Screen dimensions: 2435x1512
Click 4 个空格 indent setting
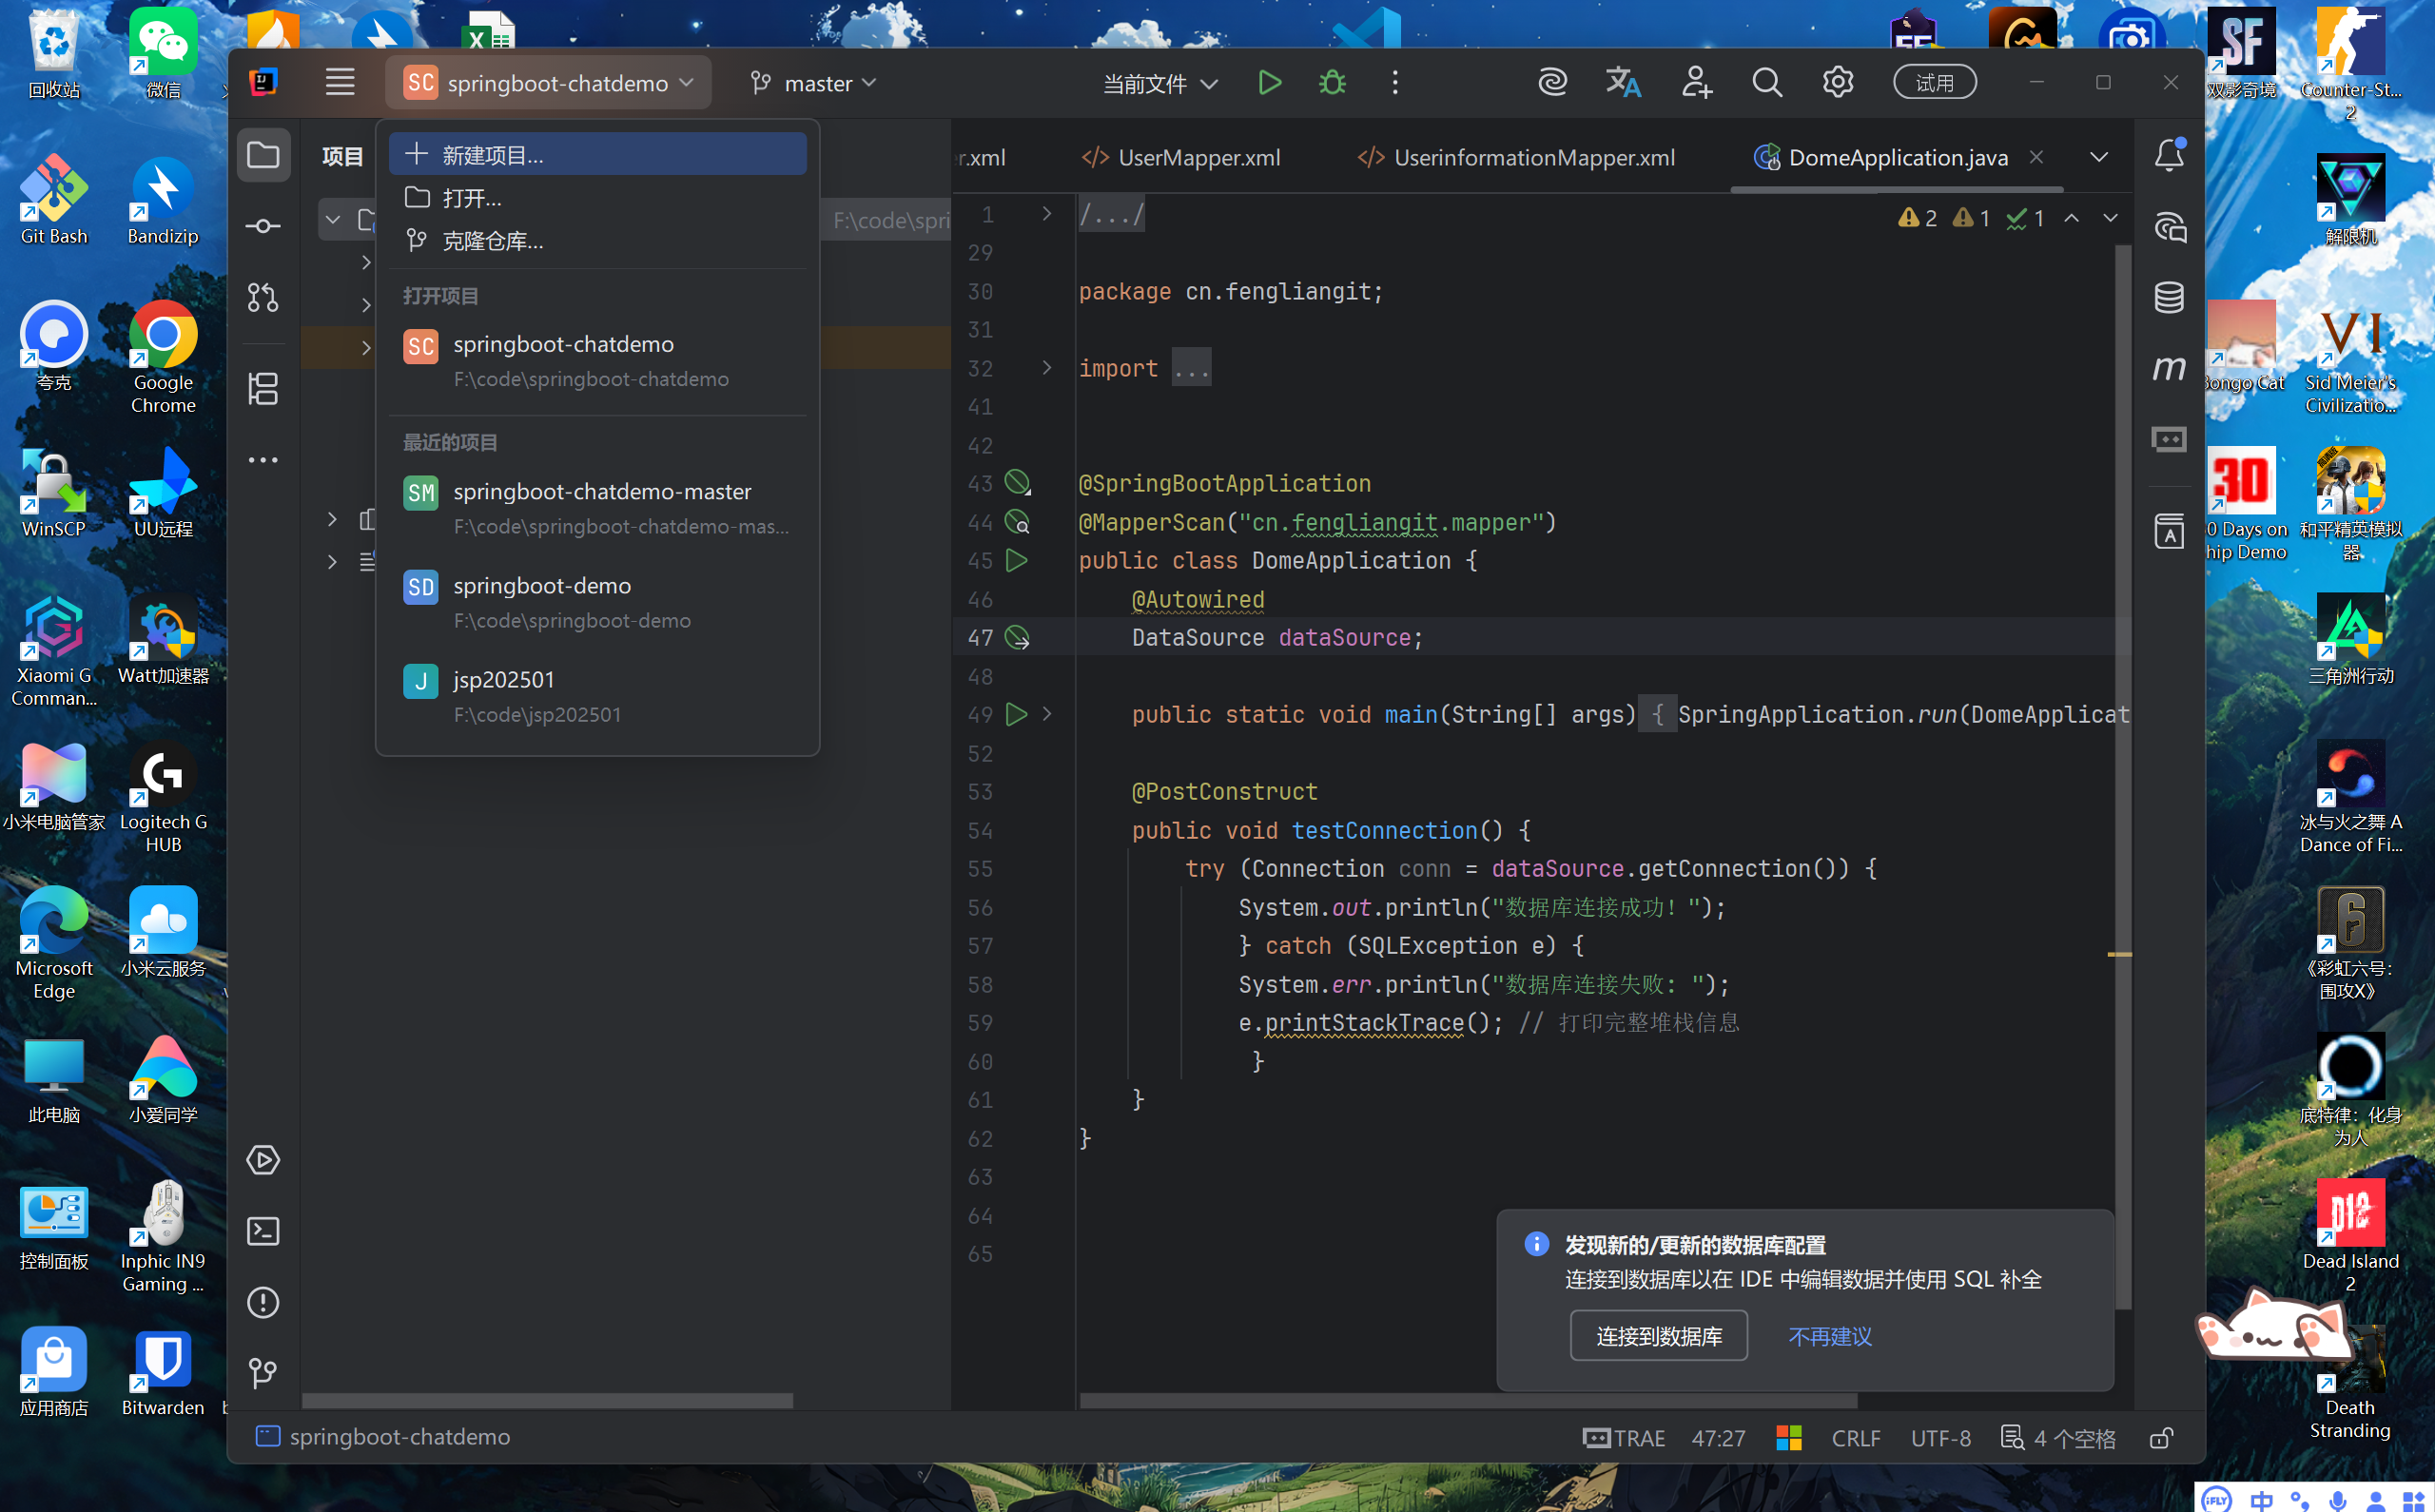[x=2058, y=1438]
